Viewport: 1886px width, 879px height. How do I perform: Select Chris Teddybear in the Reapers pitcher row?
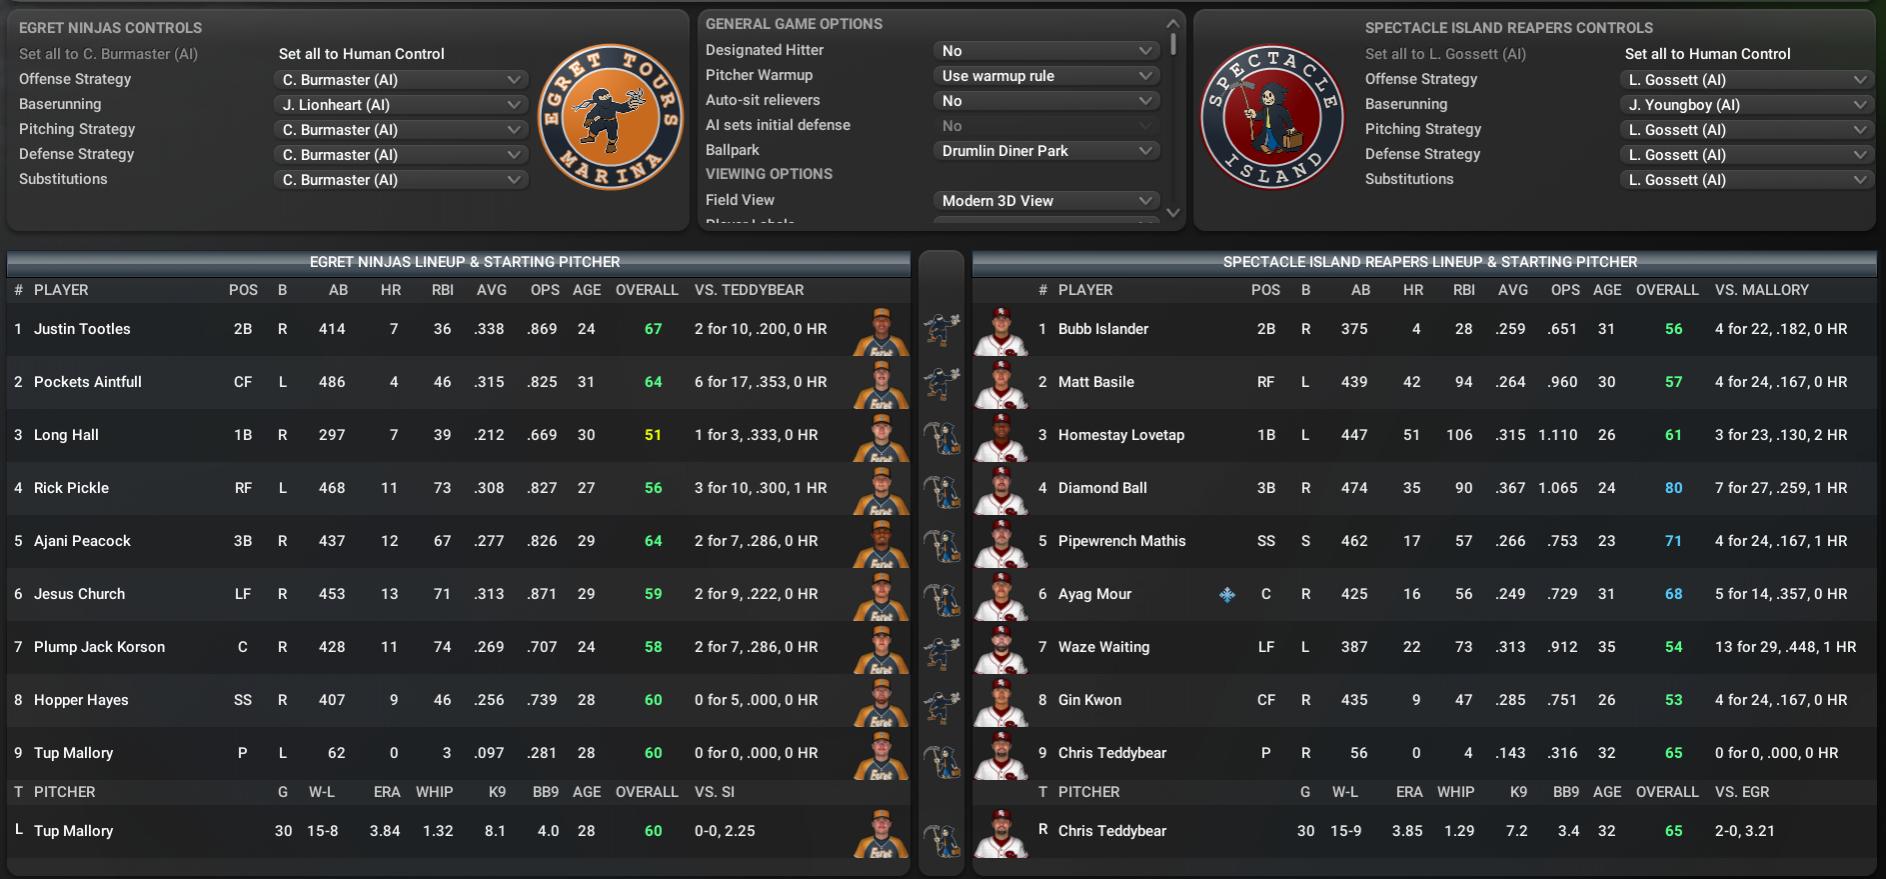[x=1112, y=831]
